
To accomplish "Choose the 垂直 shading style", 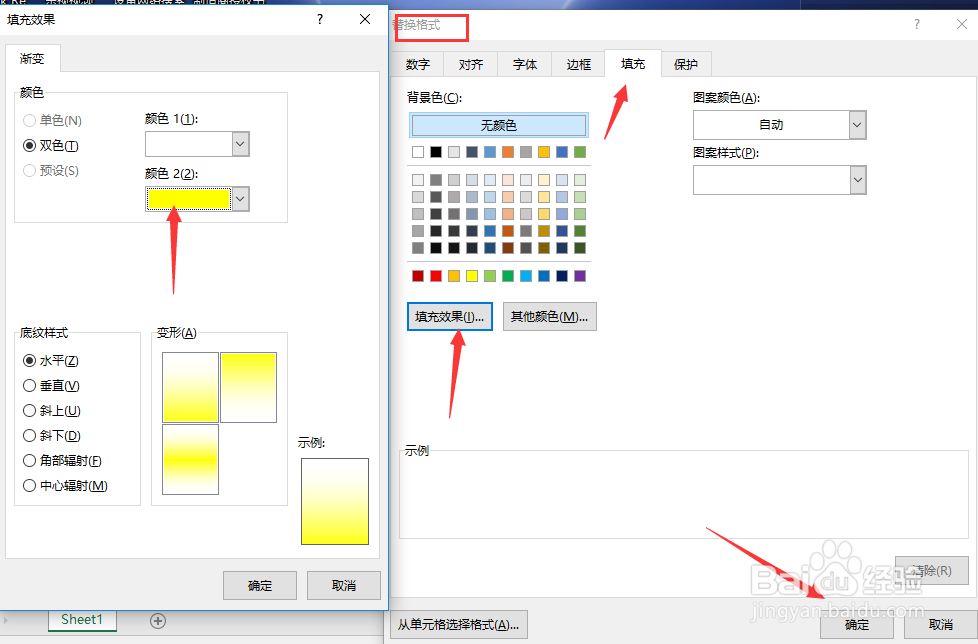I will click(51, 385).
